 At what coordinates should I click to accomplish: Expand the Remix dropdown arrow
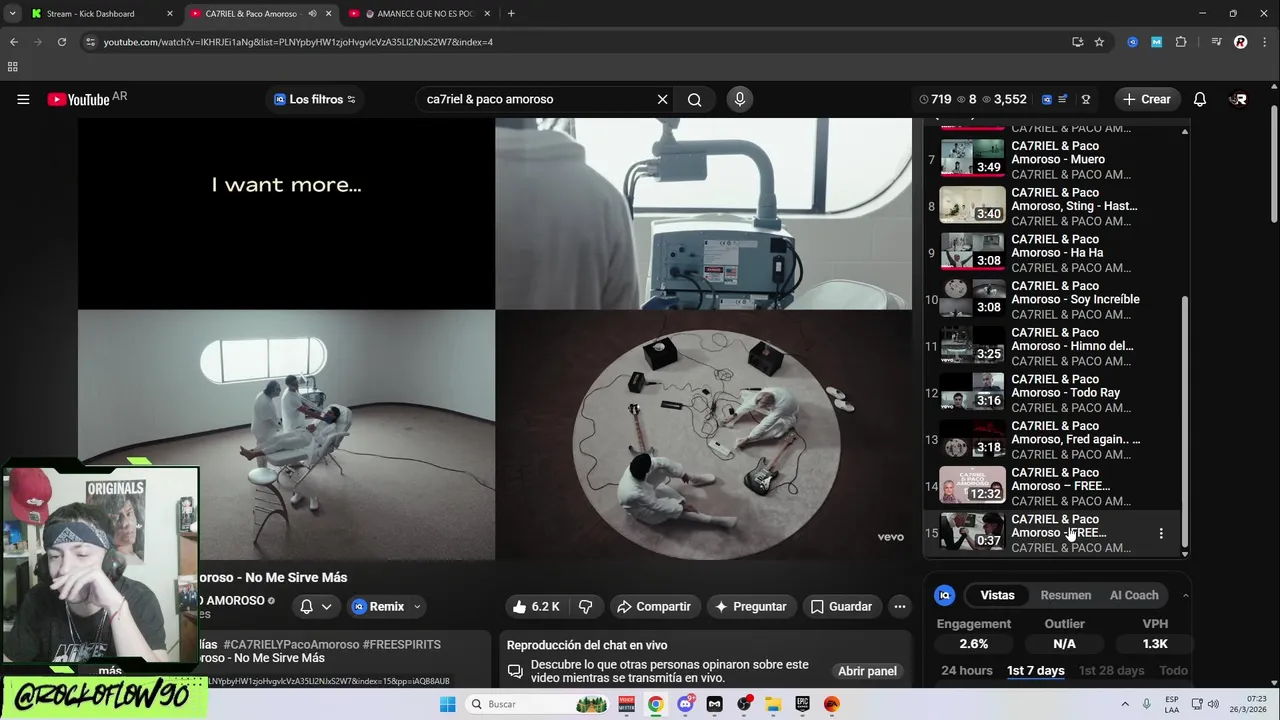click(417, 606)
